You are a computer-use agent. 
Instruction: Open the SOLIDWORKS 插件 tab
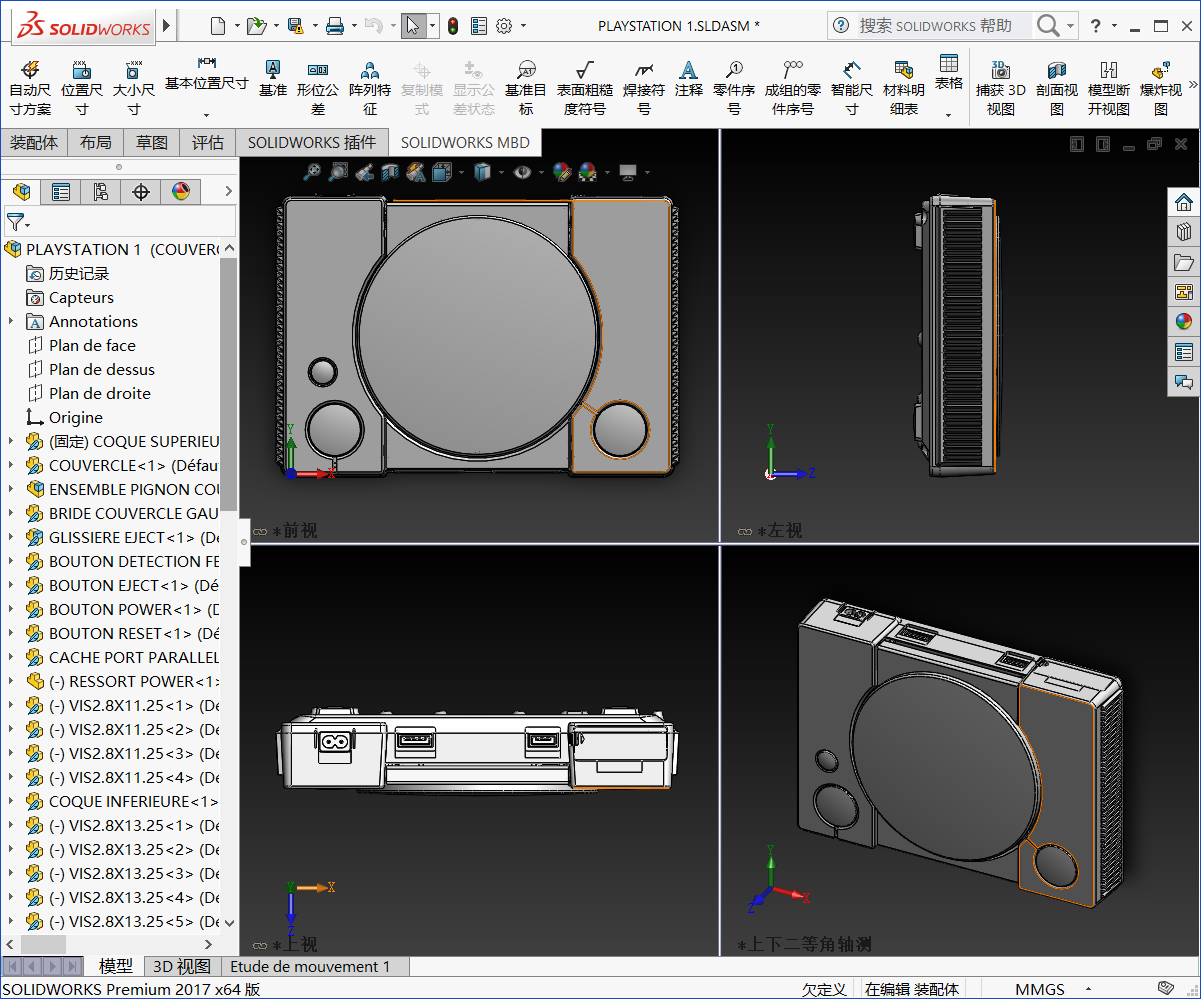pyautogui.click(x=312, y=143)
